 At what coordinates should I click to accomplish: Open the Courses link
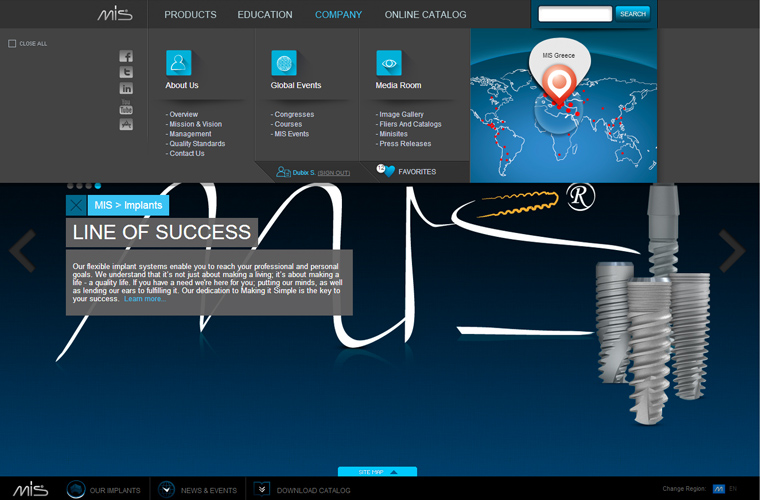pos(286,124)
